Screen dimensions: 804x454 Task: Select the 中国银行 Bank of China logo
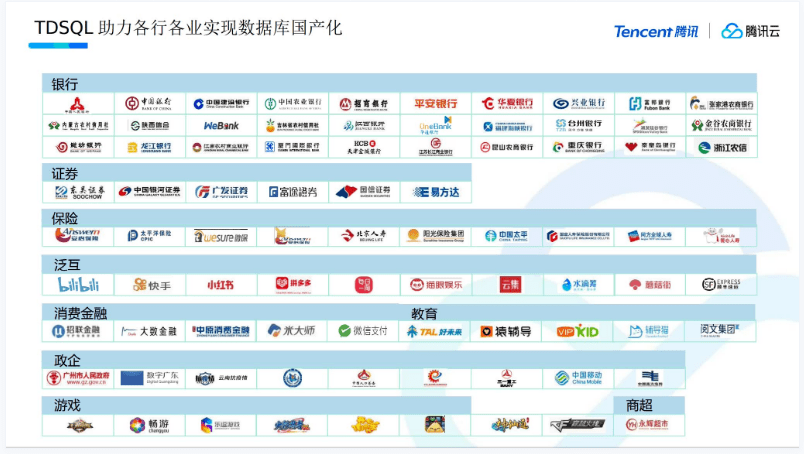coord(148,104)
